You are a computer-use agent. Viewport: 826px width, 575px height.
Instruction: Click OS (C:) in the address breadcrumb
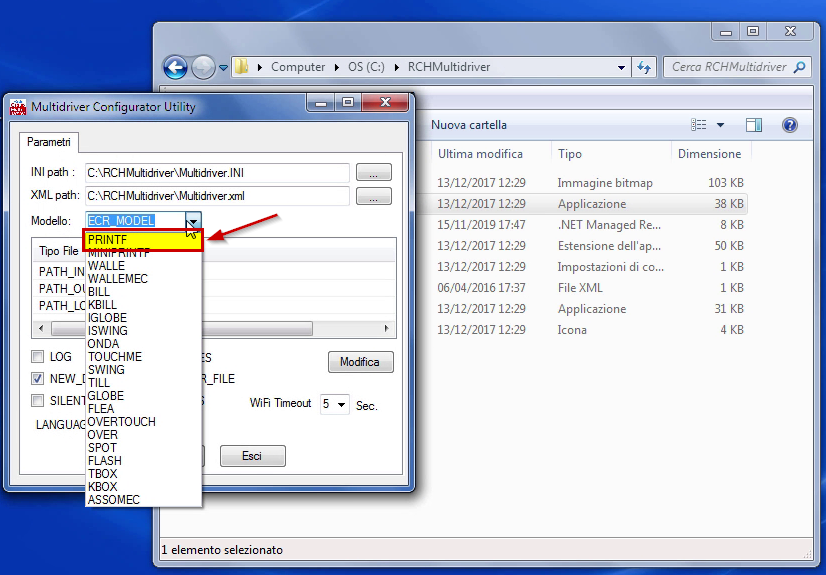tap(366, 67)
